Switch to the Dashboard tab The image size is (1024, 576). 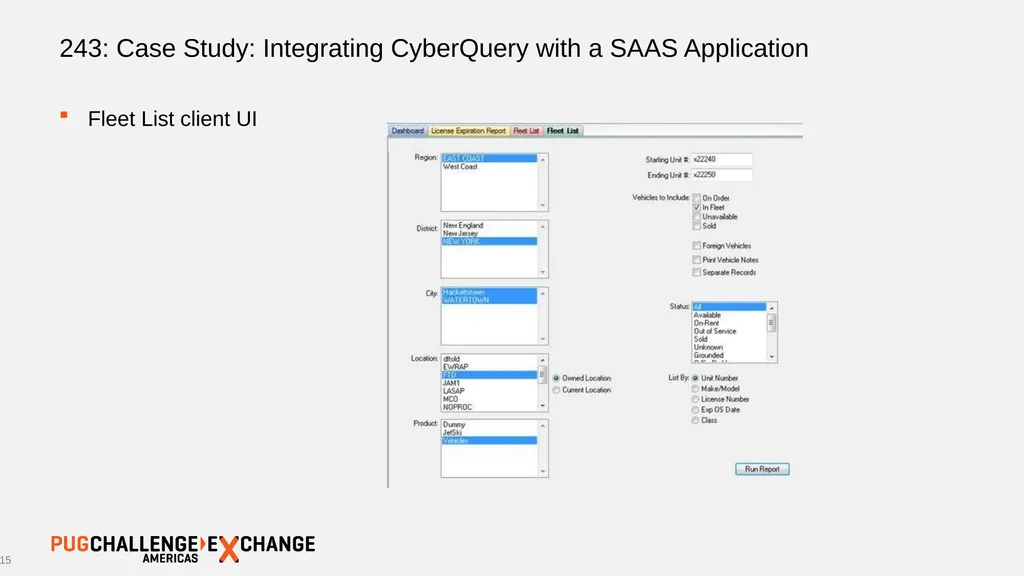point(408,131)
